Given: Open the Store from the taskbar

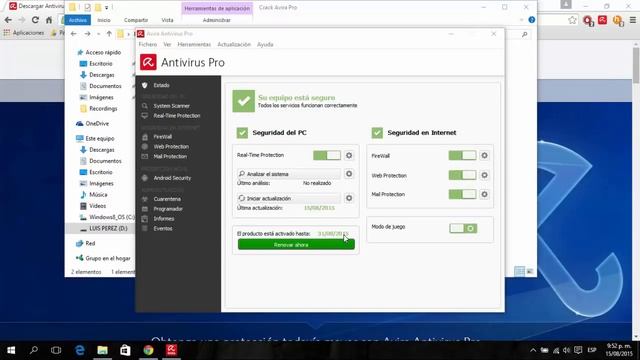Looking at the screenshot, I should click(125, 350).
